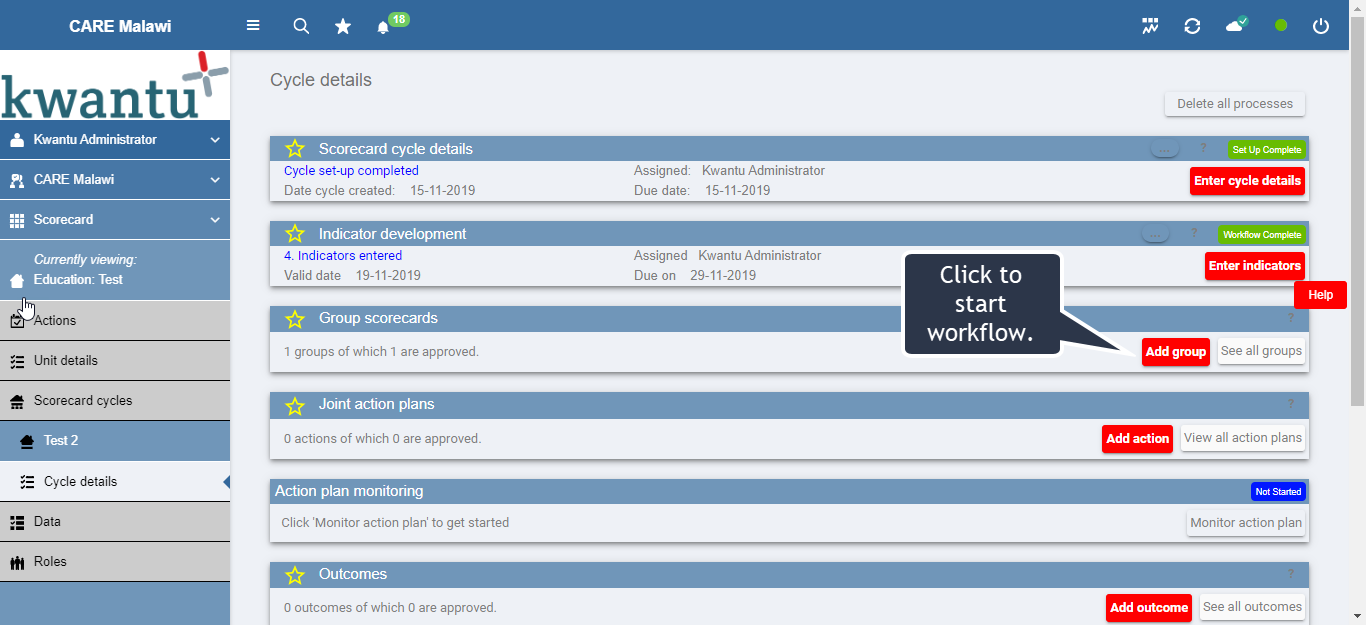This screenshot has width=1366, height=625.
Task: Click Enter indicators button
Action: (1255, 266)
